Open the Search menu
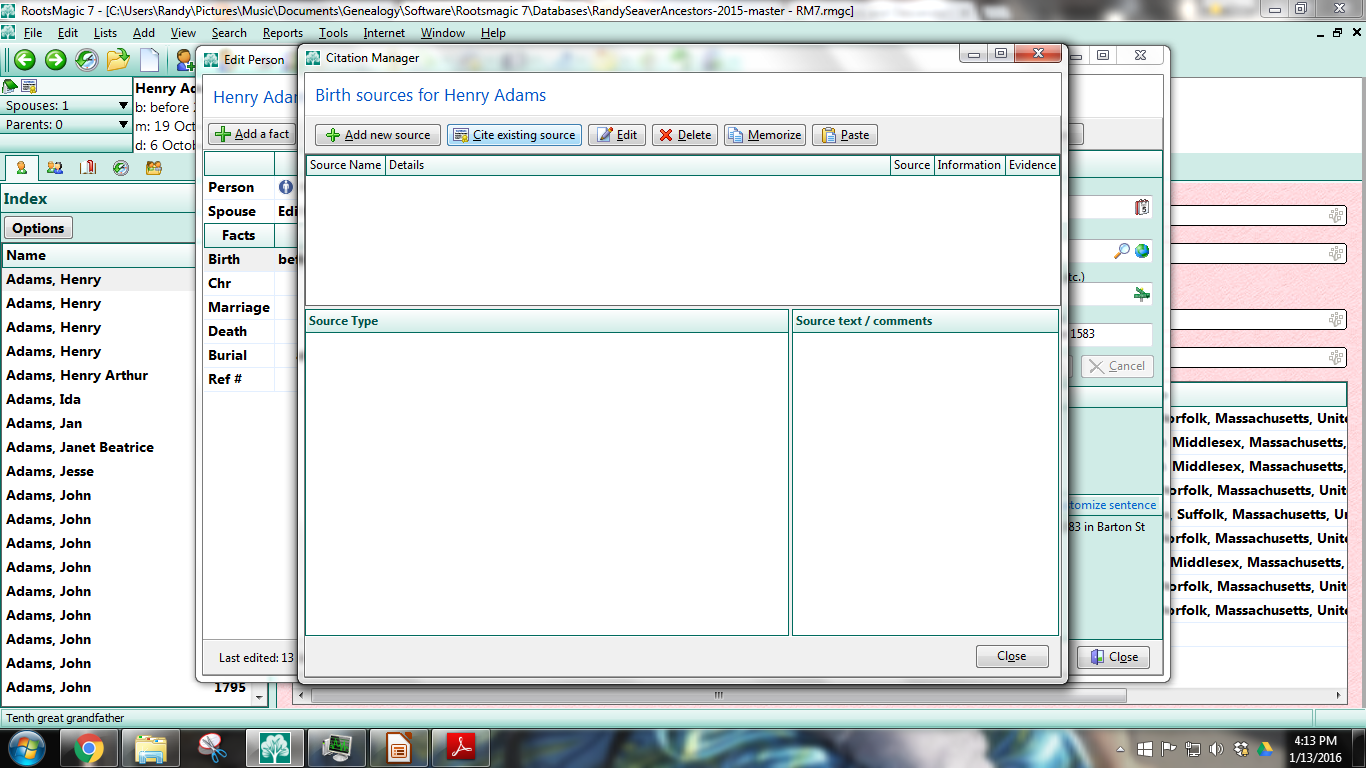Screen dimensions: 1366x768 [229, 33]
